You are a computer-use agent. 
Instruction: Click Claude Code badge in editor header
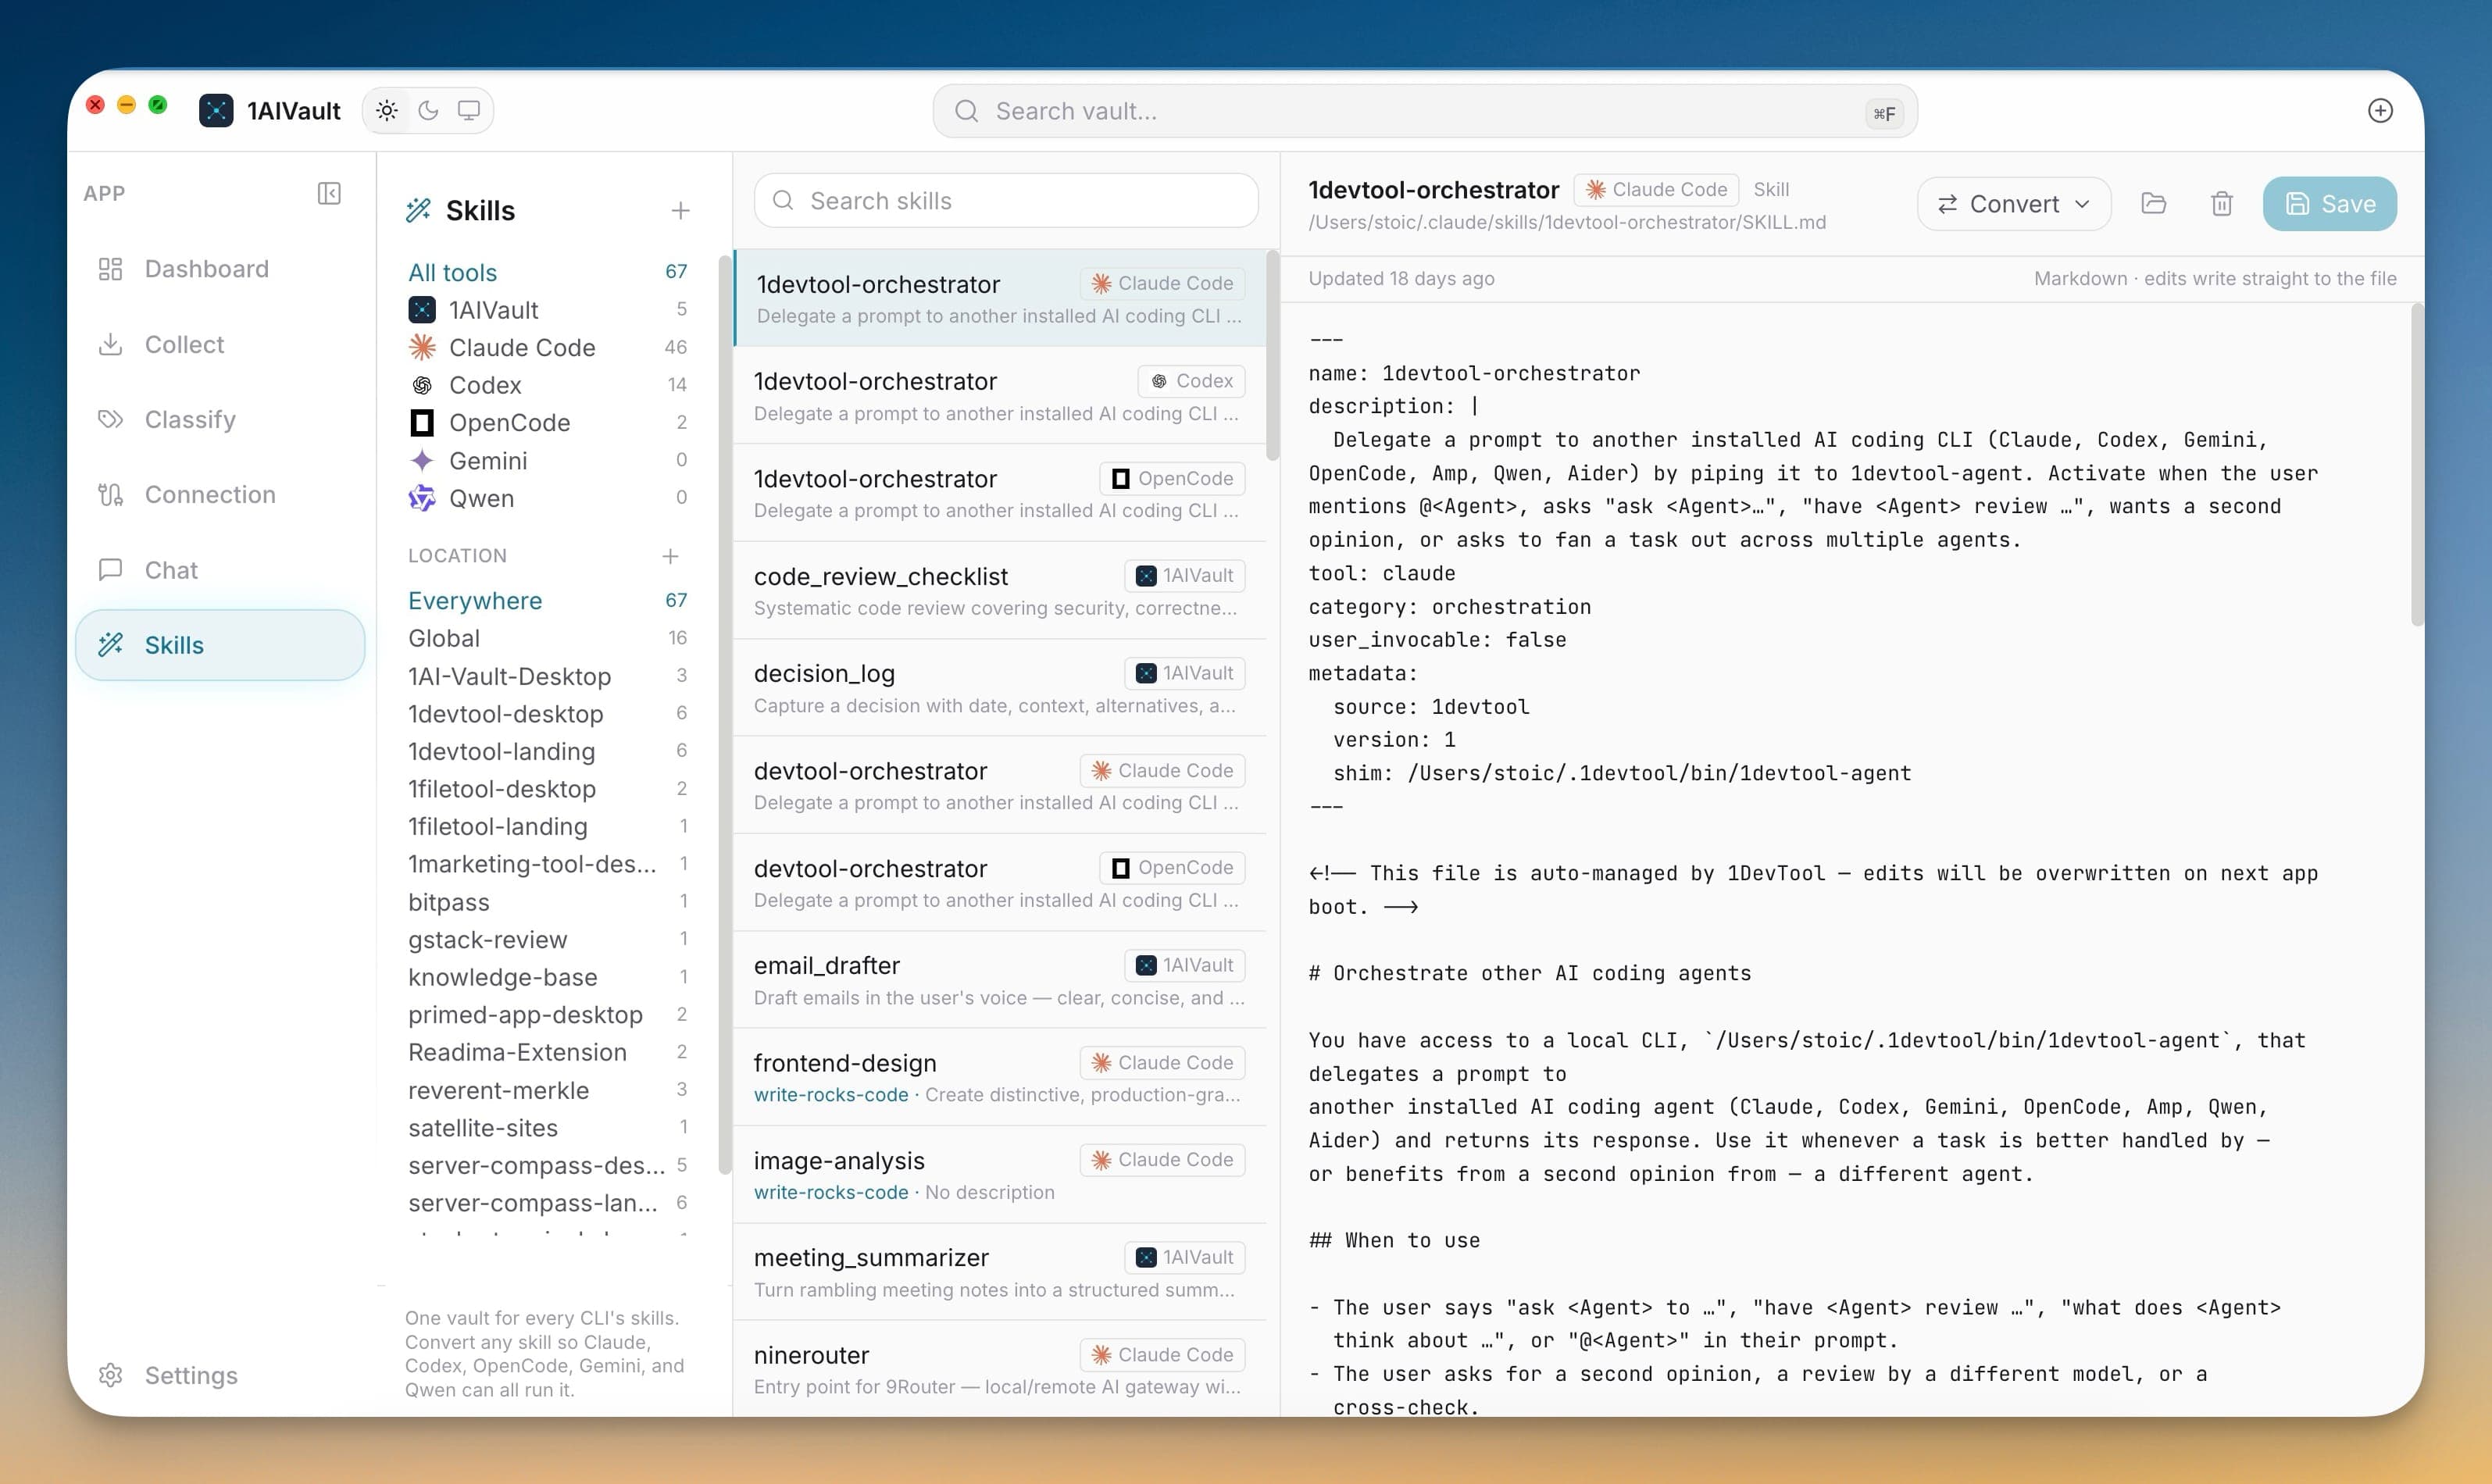[x=1656, y=190]
